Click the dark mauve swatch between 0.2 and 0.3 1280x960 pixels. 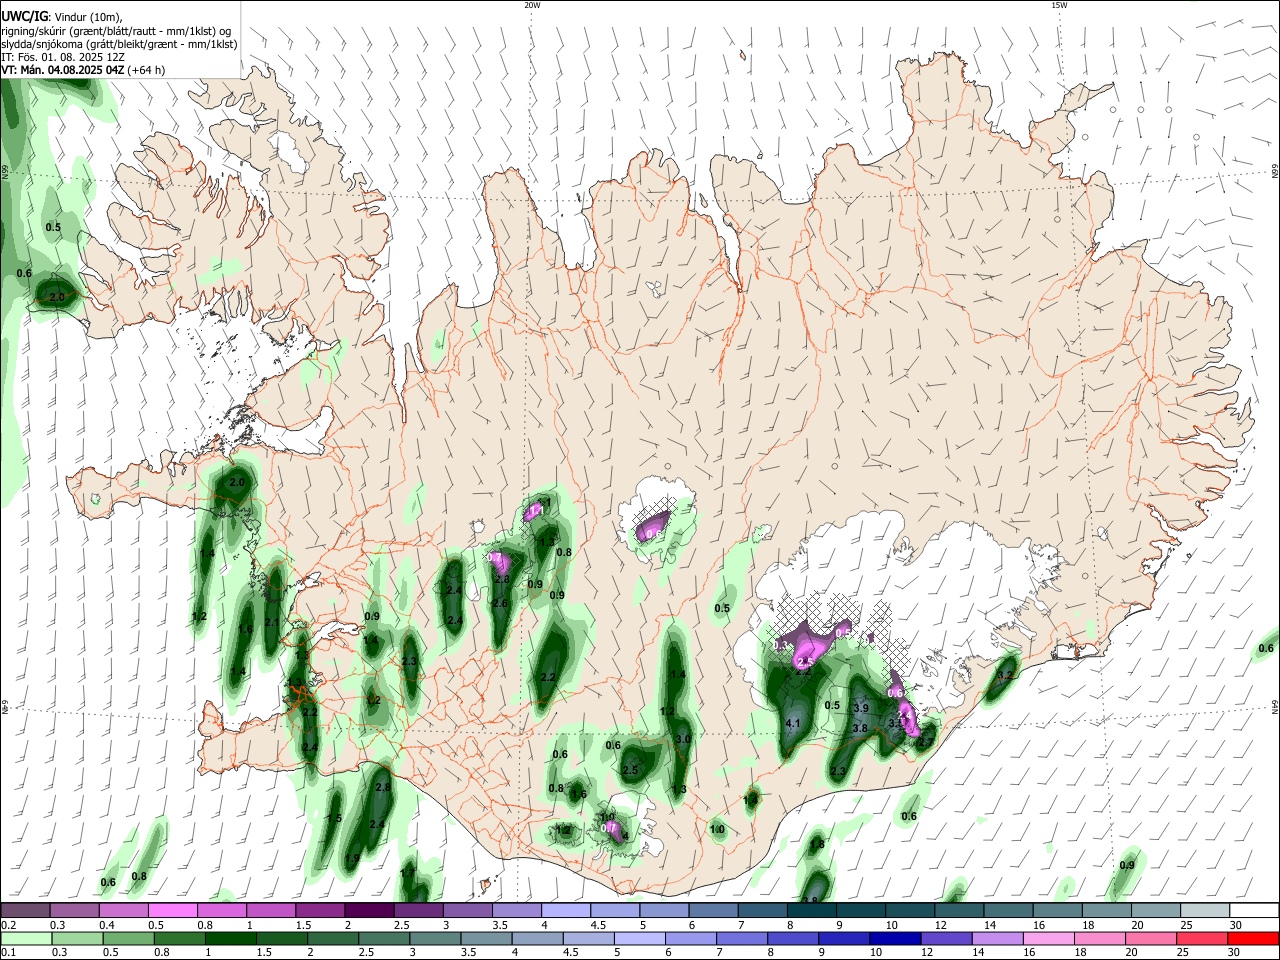(25, 911)
